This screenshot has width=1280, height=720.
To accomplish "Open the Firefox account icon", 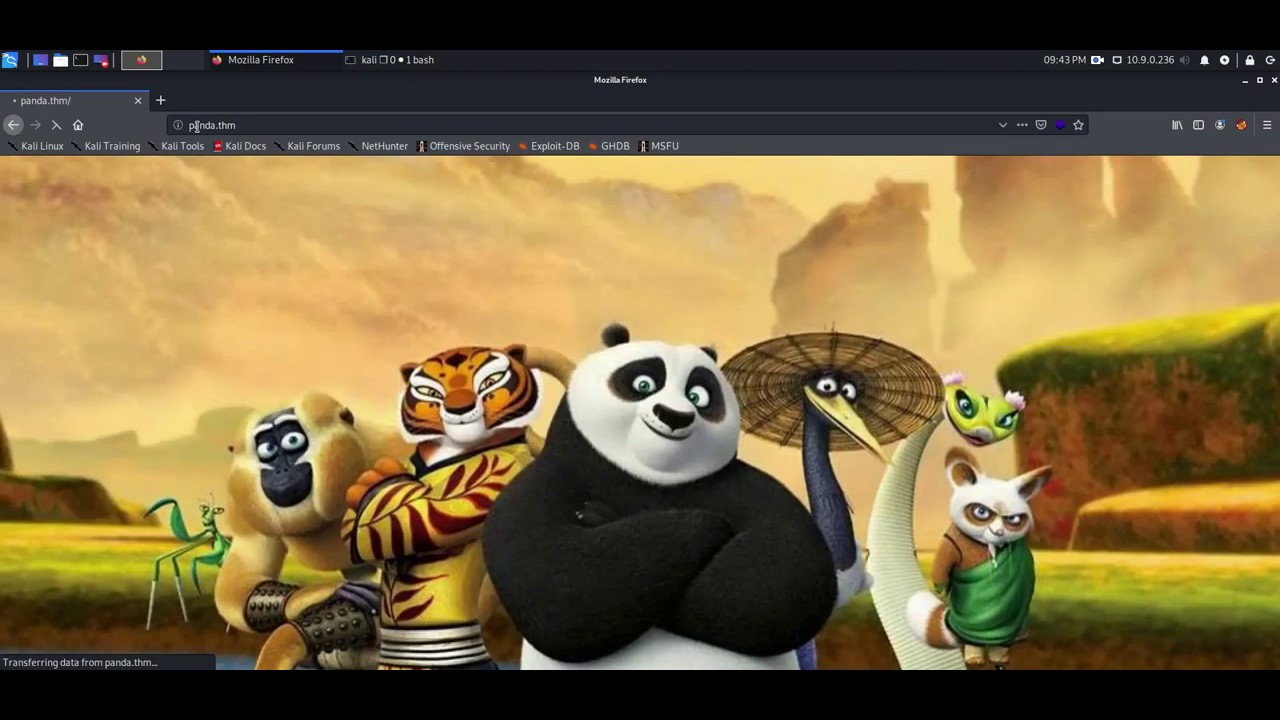I will pyautogui.click(x=1220, y=125).
